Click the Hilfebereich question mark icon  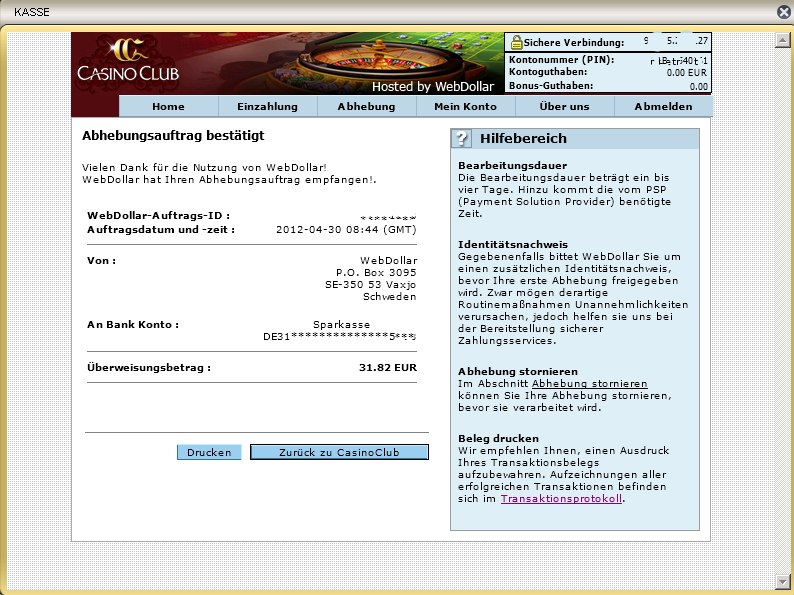[461, 138]
